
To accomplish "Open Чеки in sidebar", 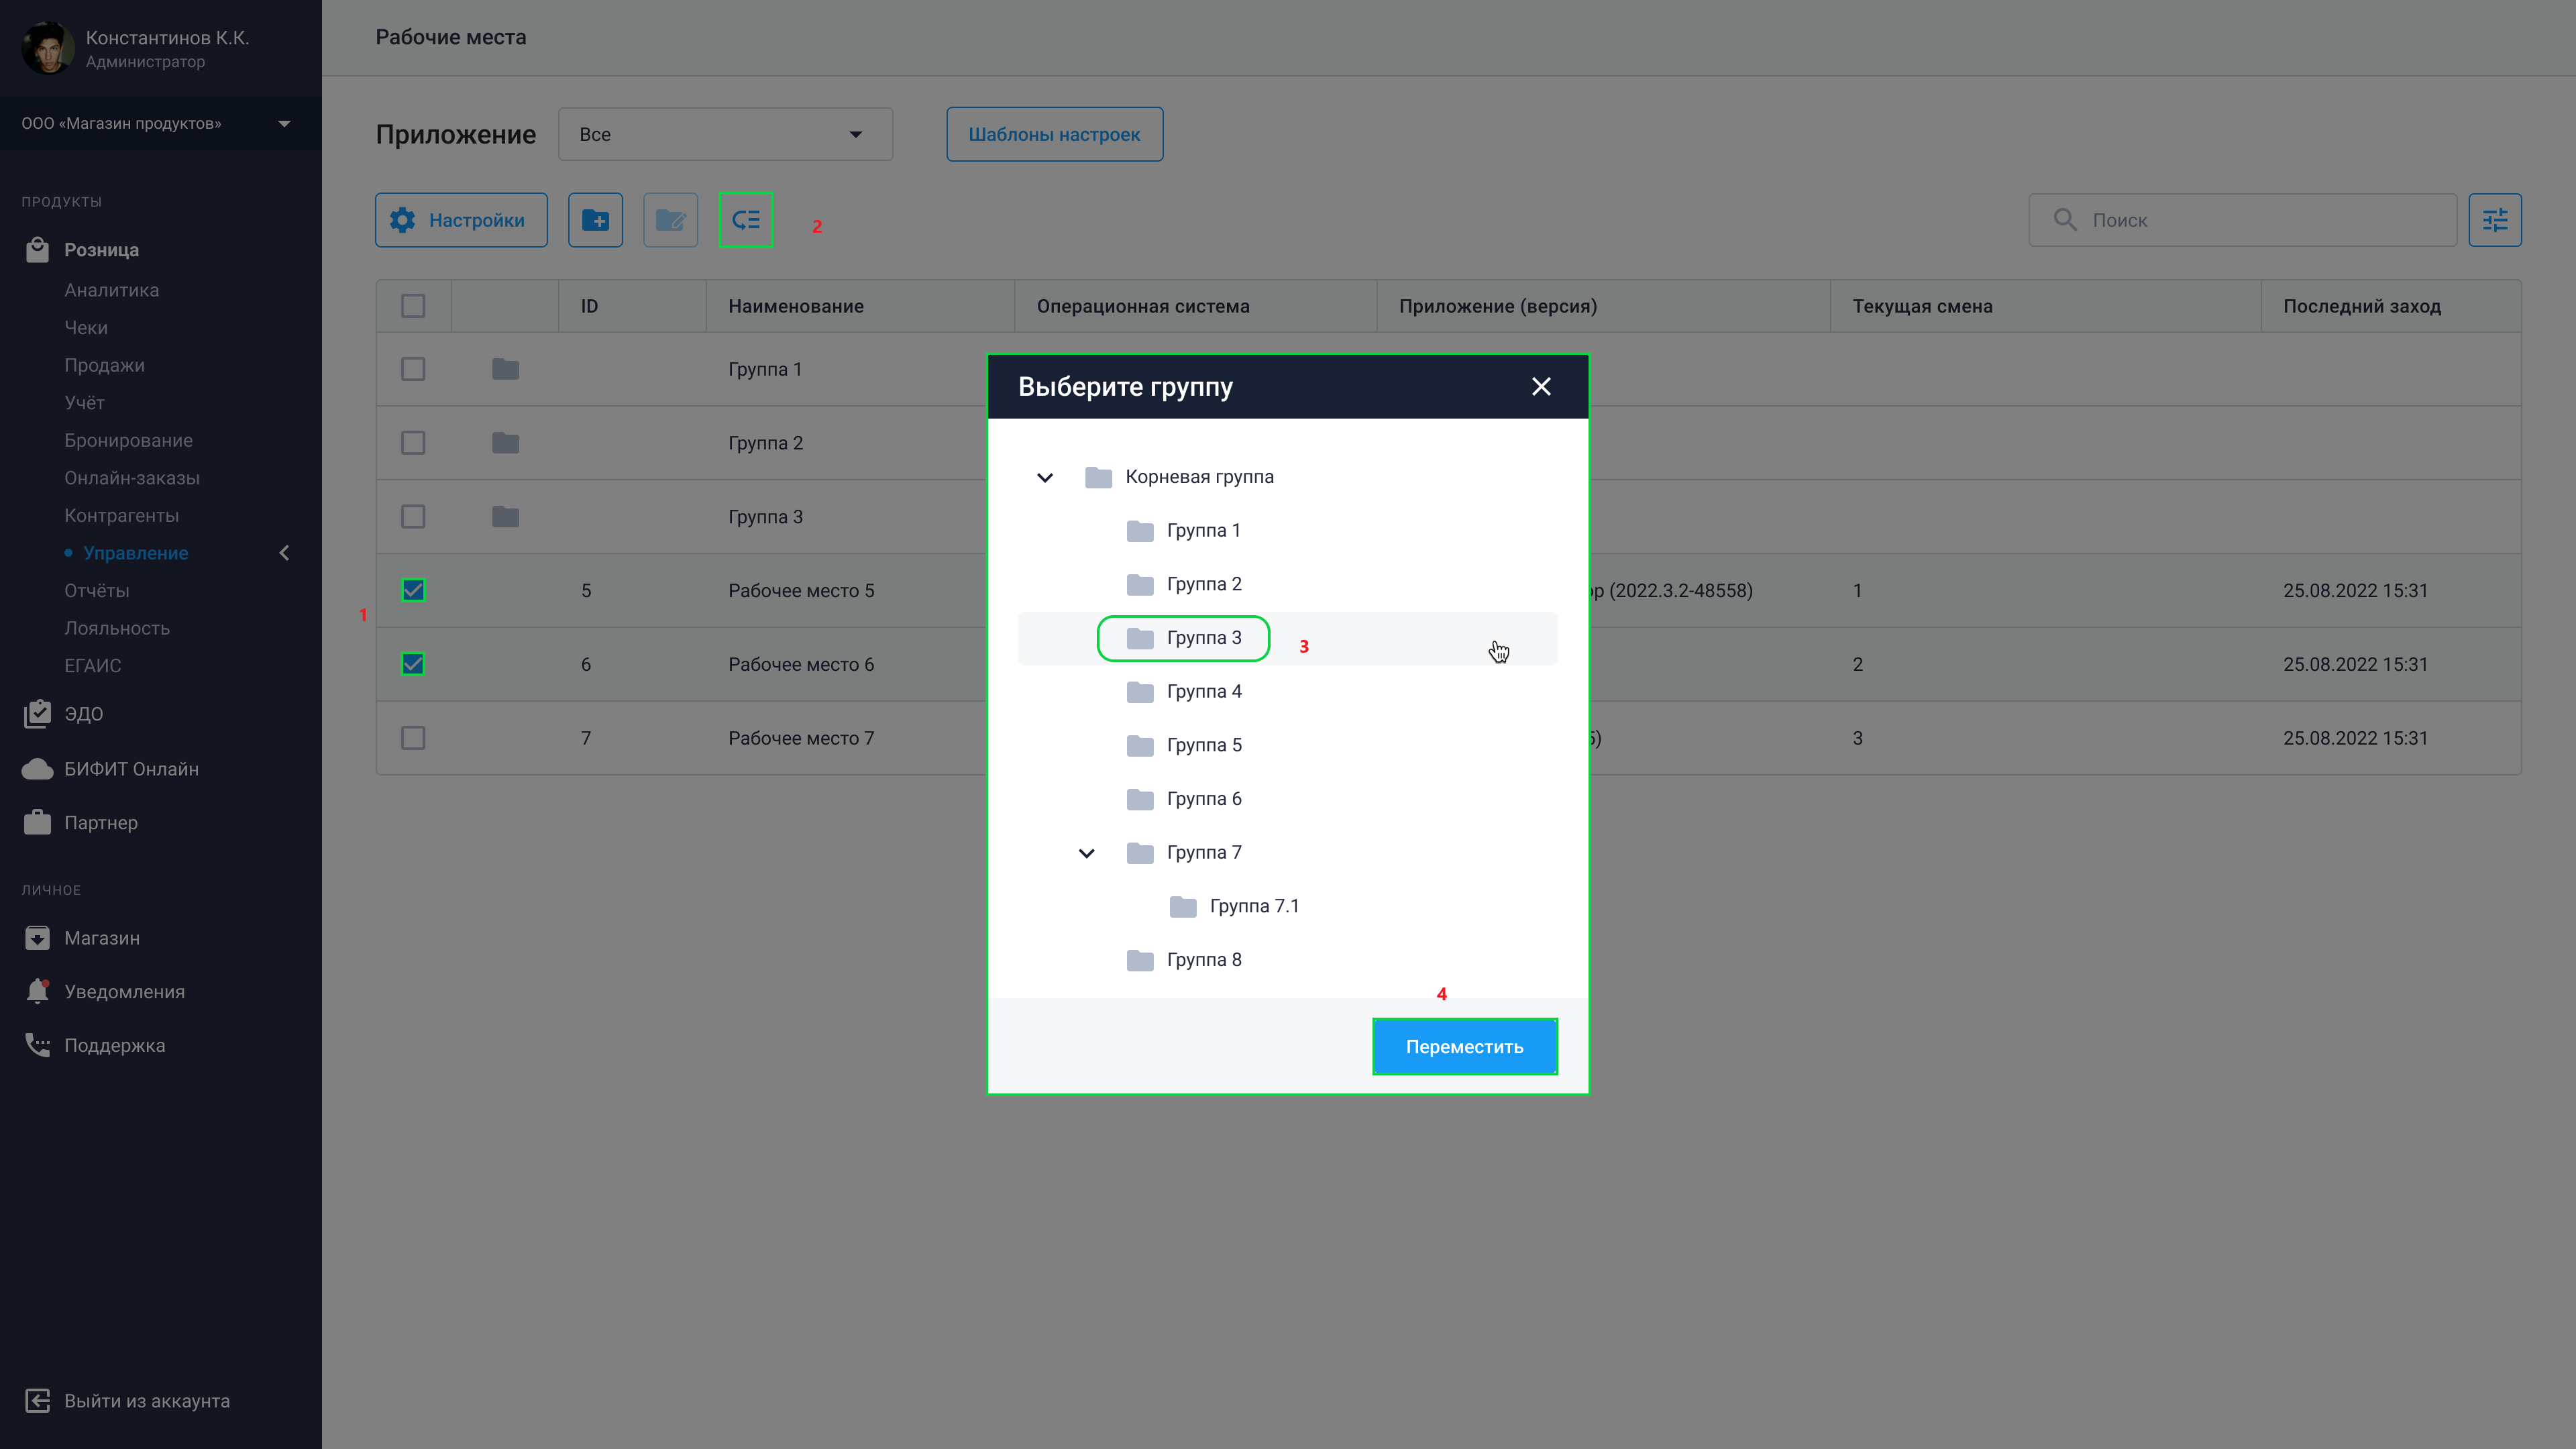I will point(86,327).
